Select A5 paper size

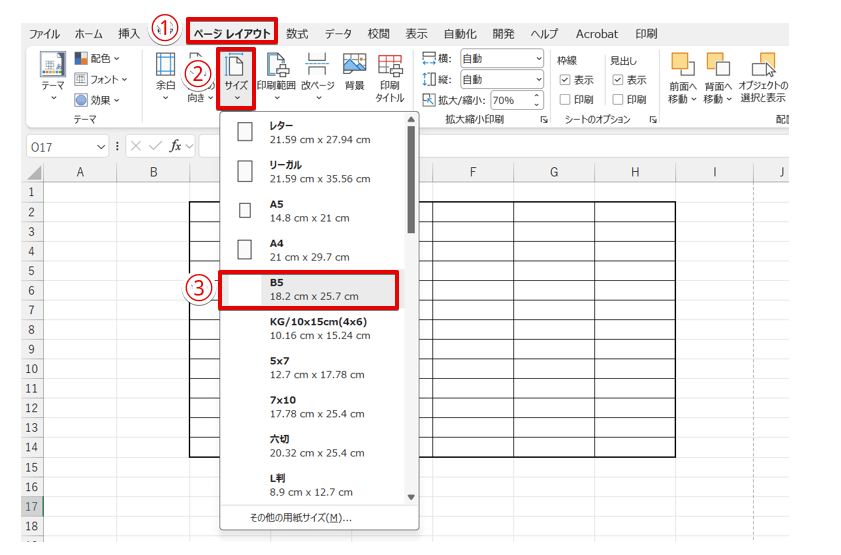tap(313, 211)
